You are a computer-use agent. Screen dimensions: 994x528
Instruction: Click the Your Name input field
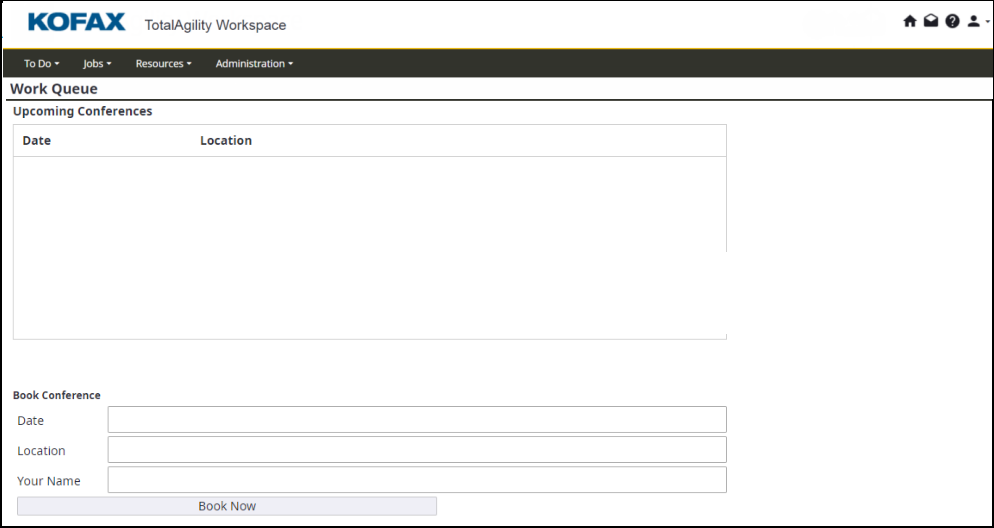tap(417, 480)
